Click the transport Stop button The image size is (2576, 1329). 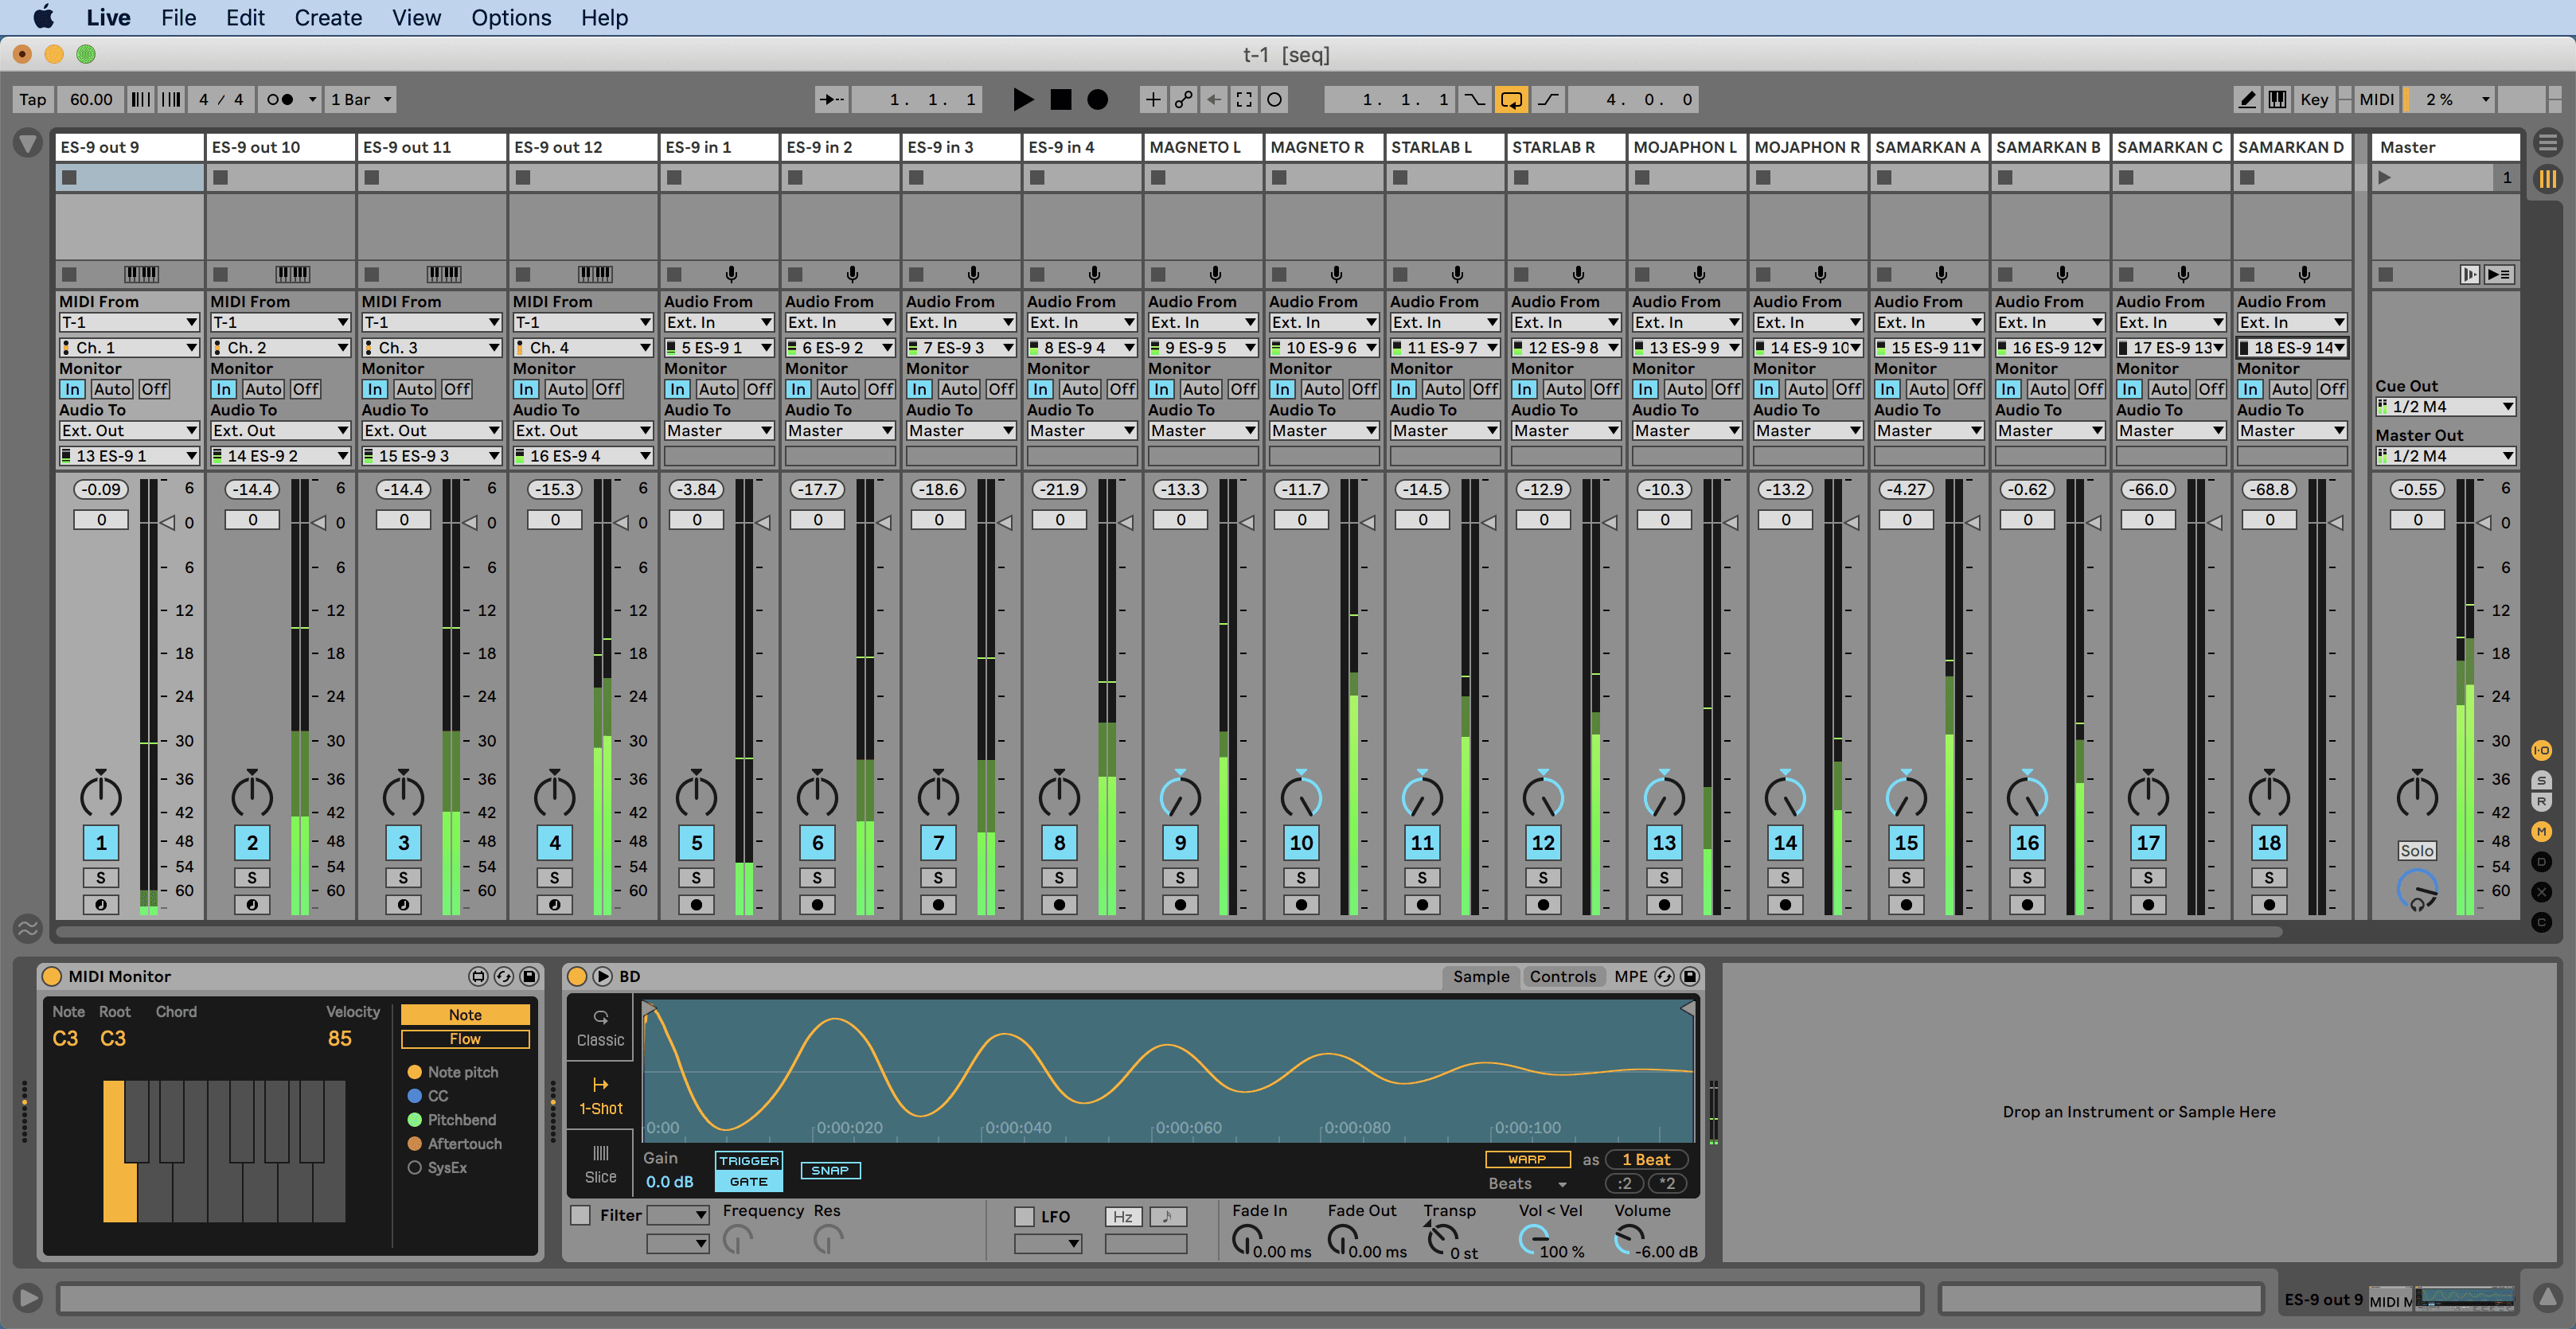click(1060, 99)
